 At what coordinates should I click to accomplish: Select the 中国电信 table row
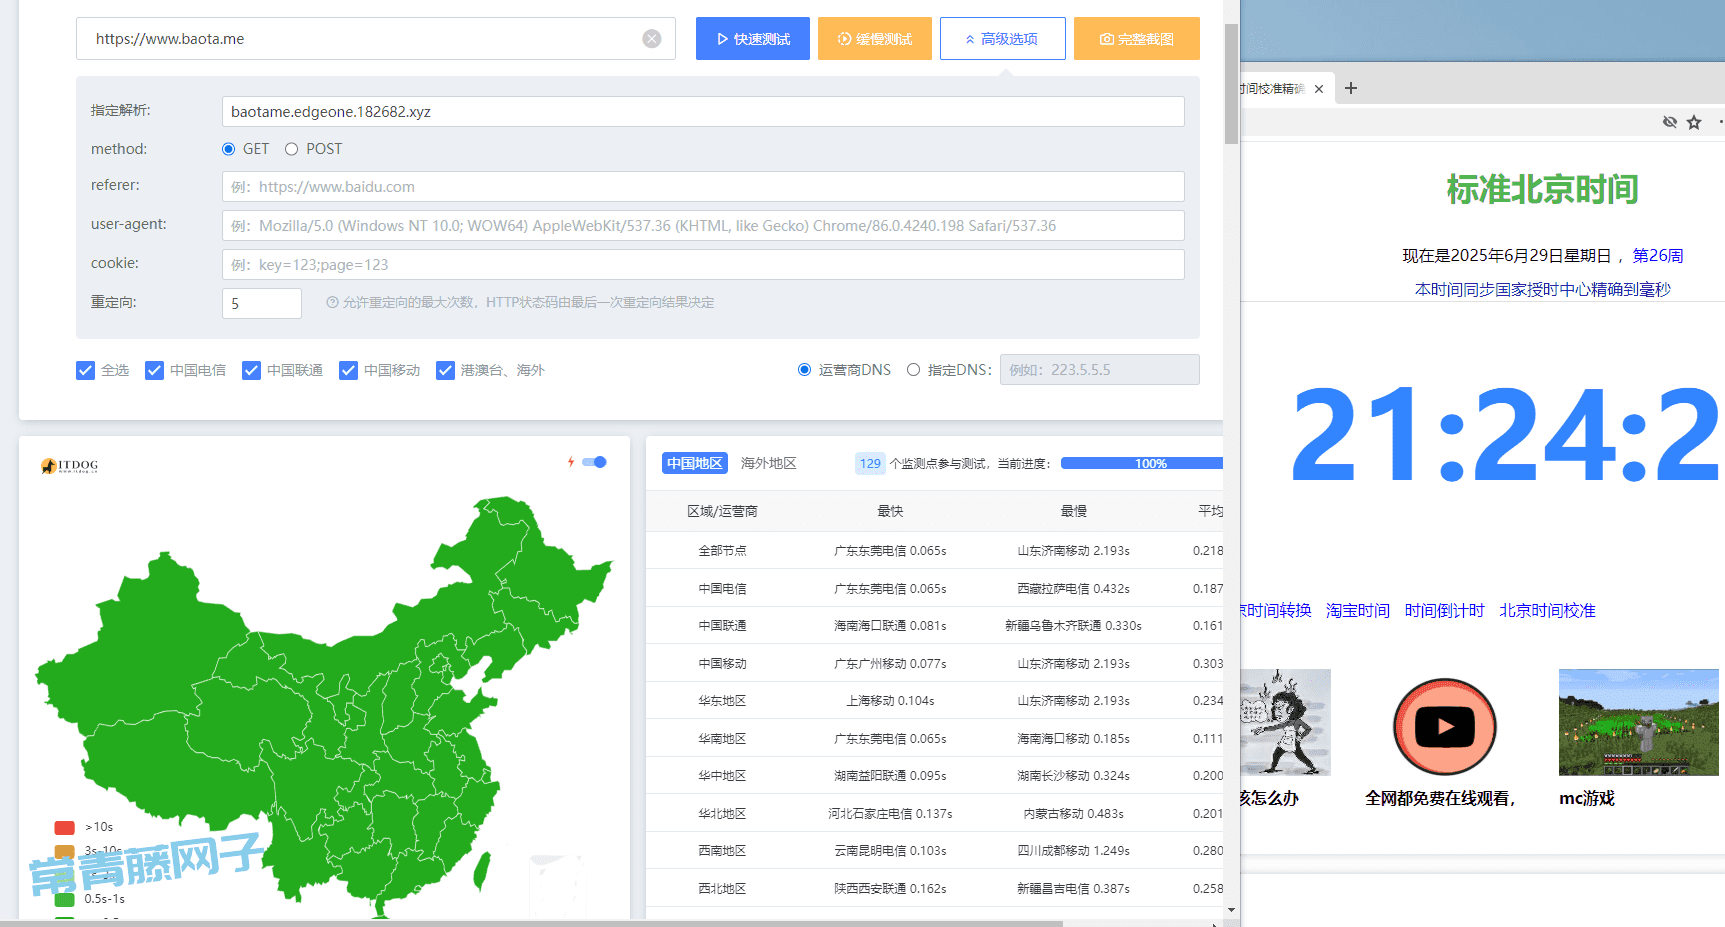click(934, 588)
